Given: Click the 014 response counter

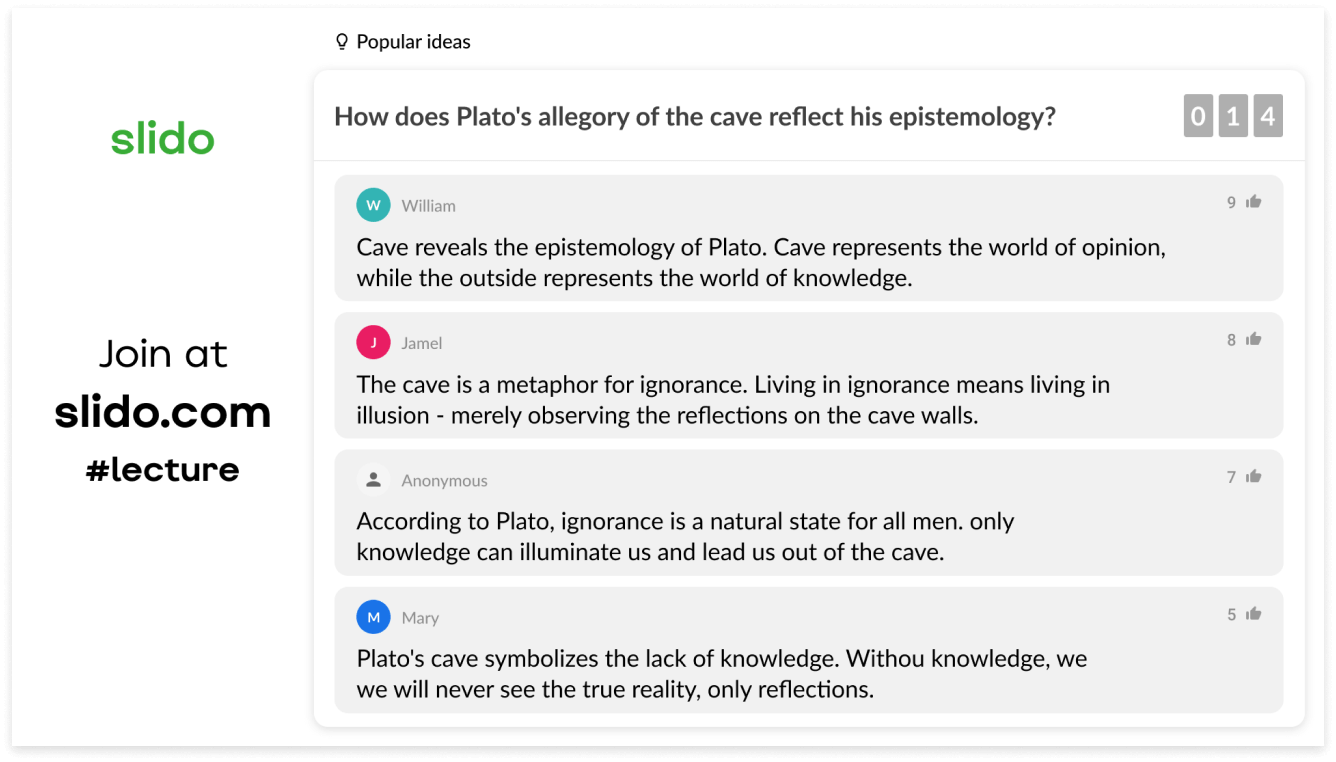Looking at the screenshot, I should 1232,117.
